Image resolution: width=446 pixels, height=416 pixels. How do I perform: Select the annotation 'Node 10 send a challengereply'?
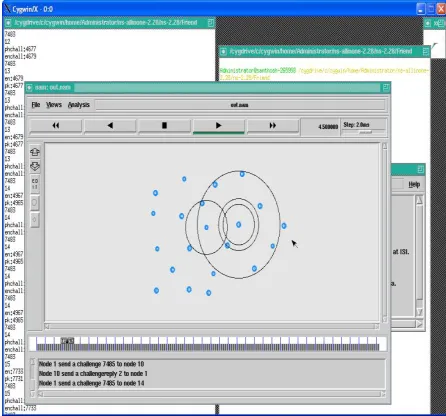[x=93, y=374]
